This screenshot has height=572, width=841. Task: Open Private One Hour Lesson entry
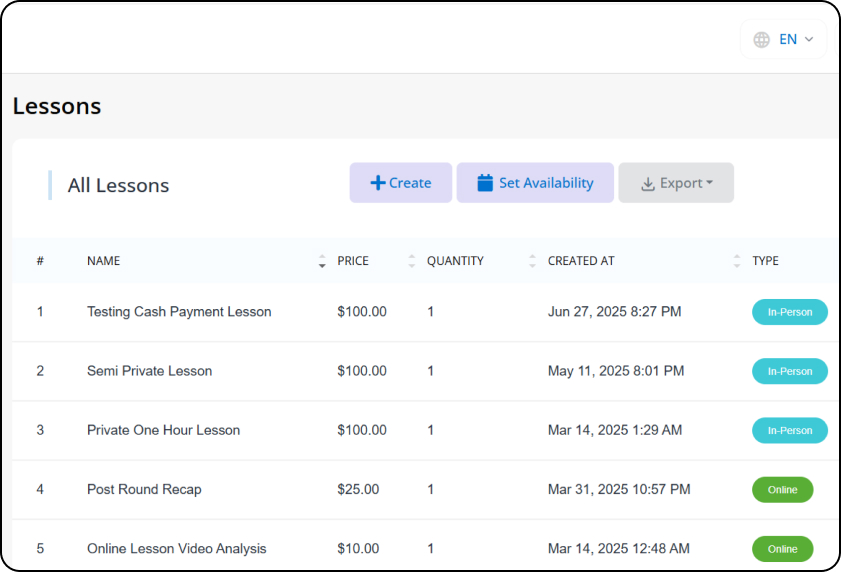163,430
